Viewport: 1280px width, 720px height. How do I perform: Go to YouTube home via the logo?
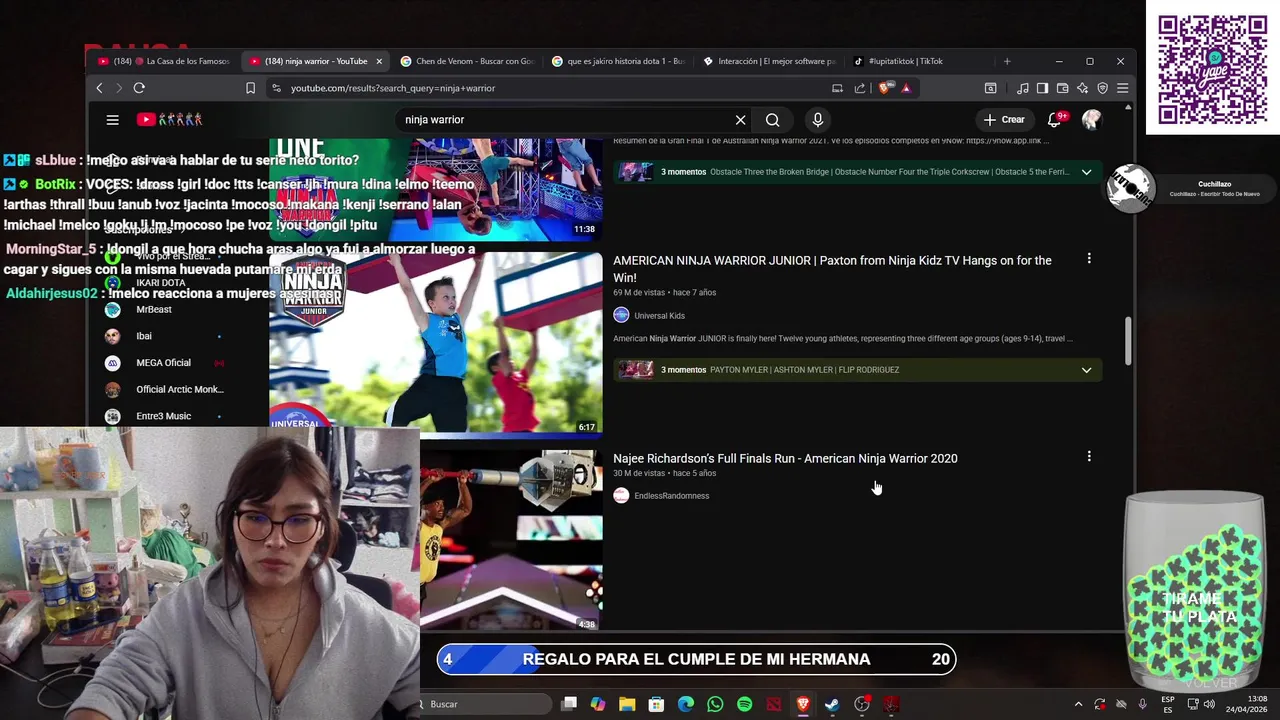[x=170, y=120]
